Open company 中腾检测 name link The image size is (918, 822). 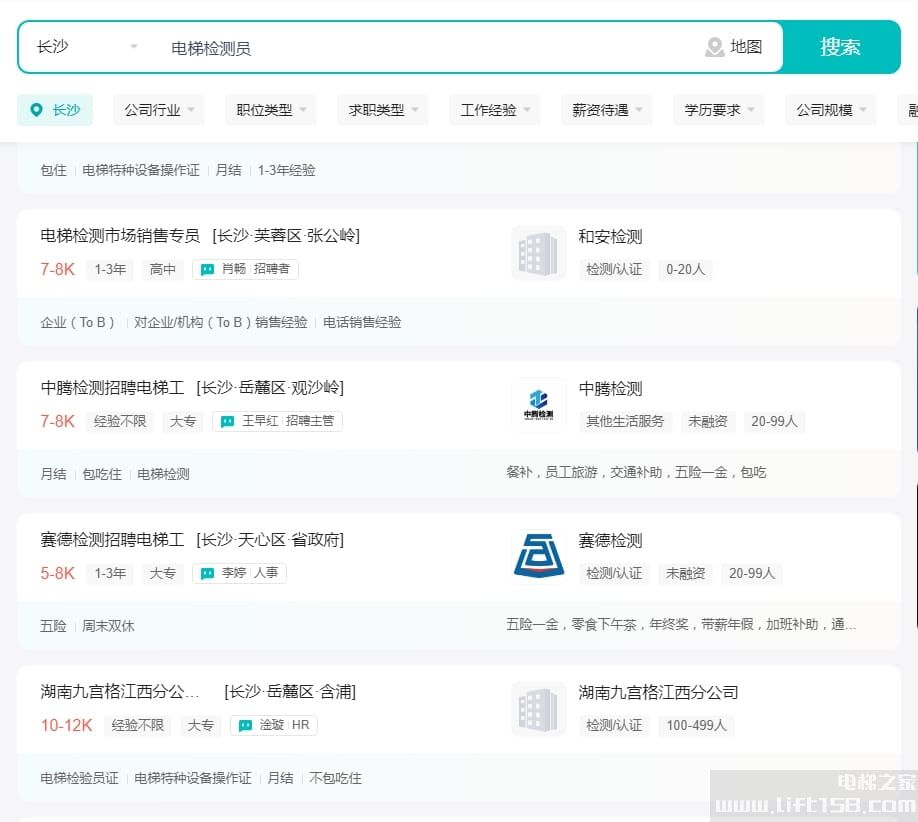click(610, 389)
